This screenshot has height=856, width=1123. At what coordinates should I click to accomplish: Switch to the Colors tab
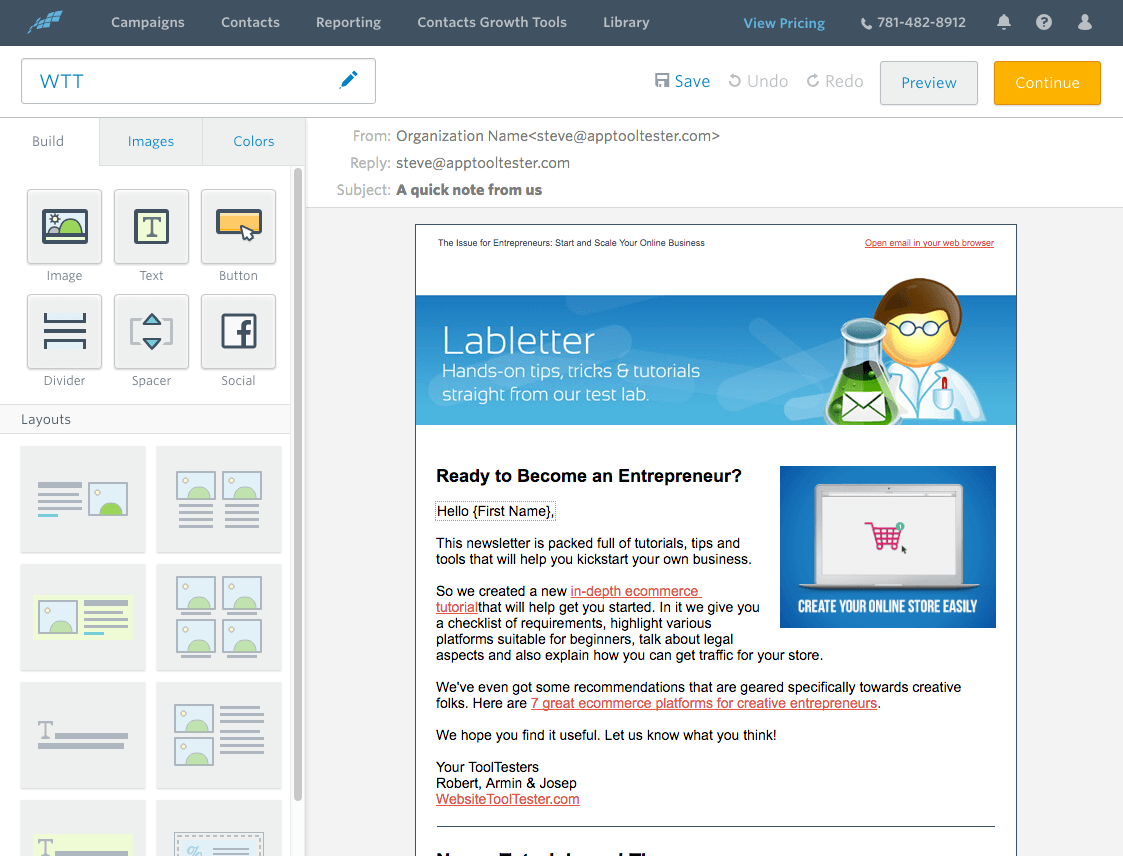pyautogui.click(x=254, y=141)
